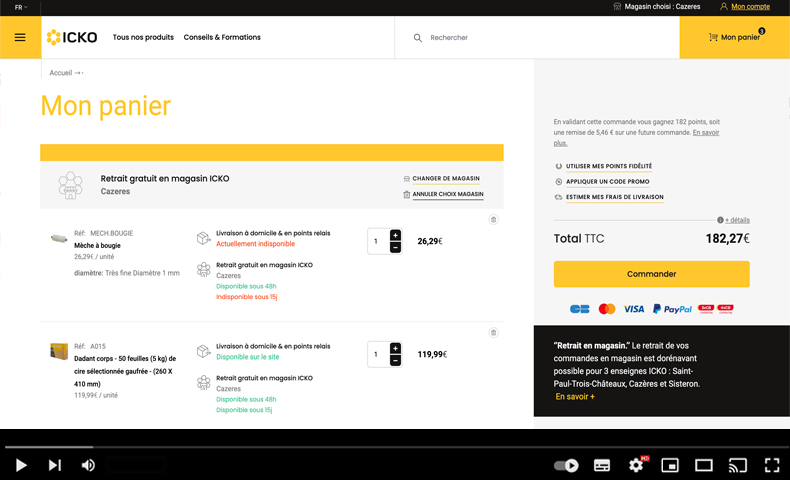Seek on the video progress bar
The height and width of the screenshot is (480, 790).
click(395, 447)
